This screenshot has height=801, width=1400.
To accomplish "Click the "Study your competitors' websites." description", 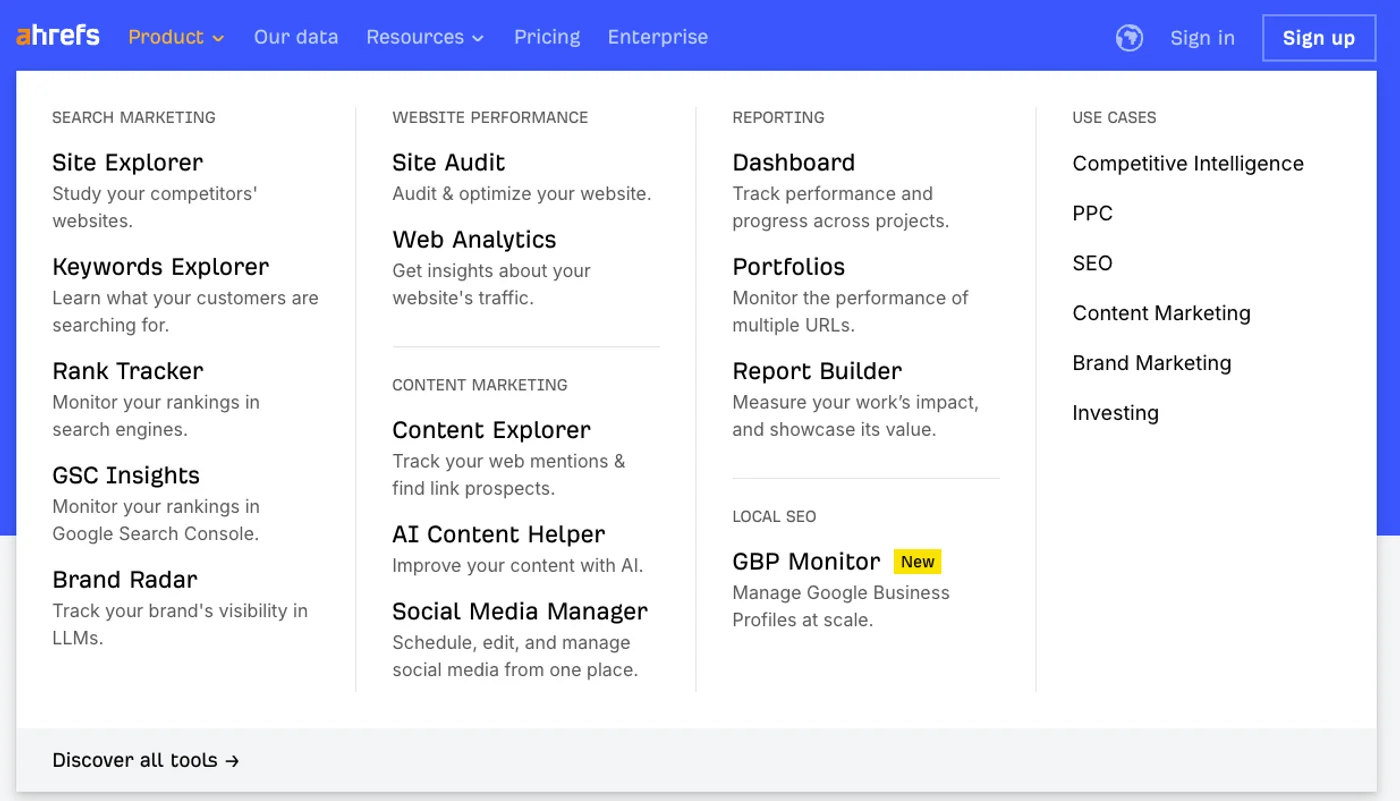I will tap(155, 207).
